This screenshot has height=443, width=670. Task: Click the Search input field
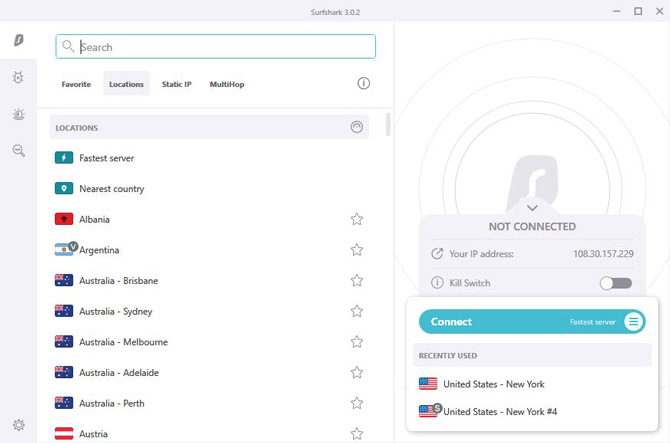click(x=216, y=47)
